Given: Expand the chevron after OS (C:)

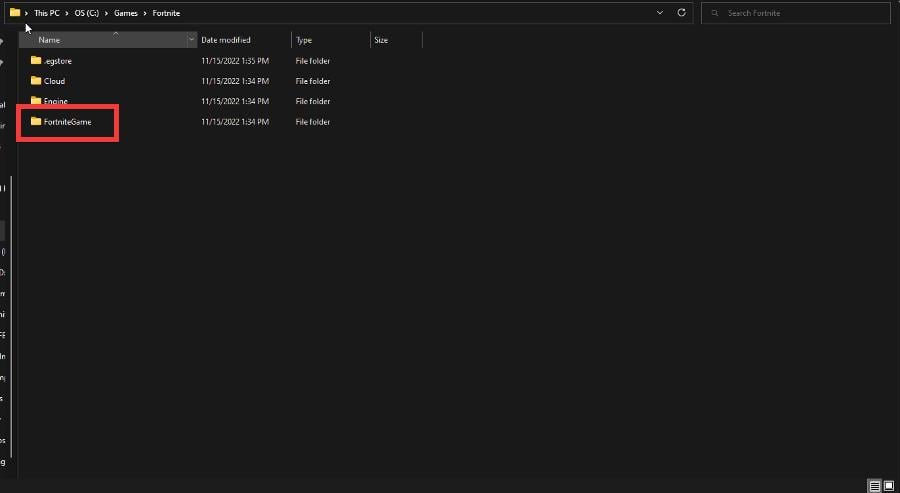Looking at the screenshot, I should click(x=107, y=13).
